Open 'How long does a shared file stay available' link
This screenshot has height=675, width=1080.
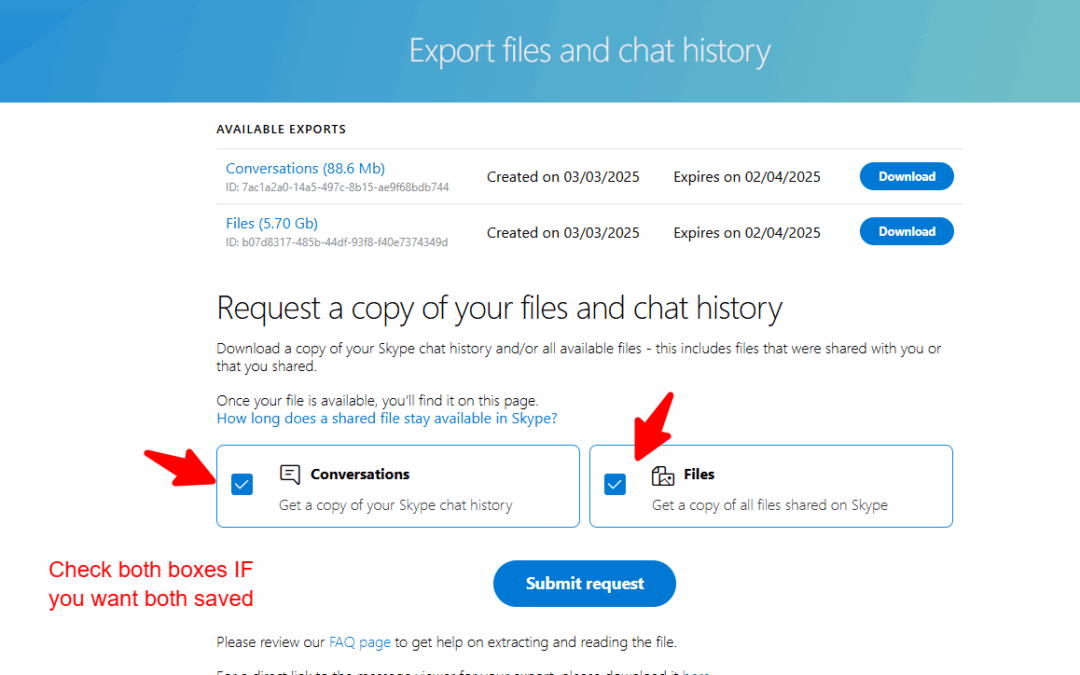click(x=386, y=418)
